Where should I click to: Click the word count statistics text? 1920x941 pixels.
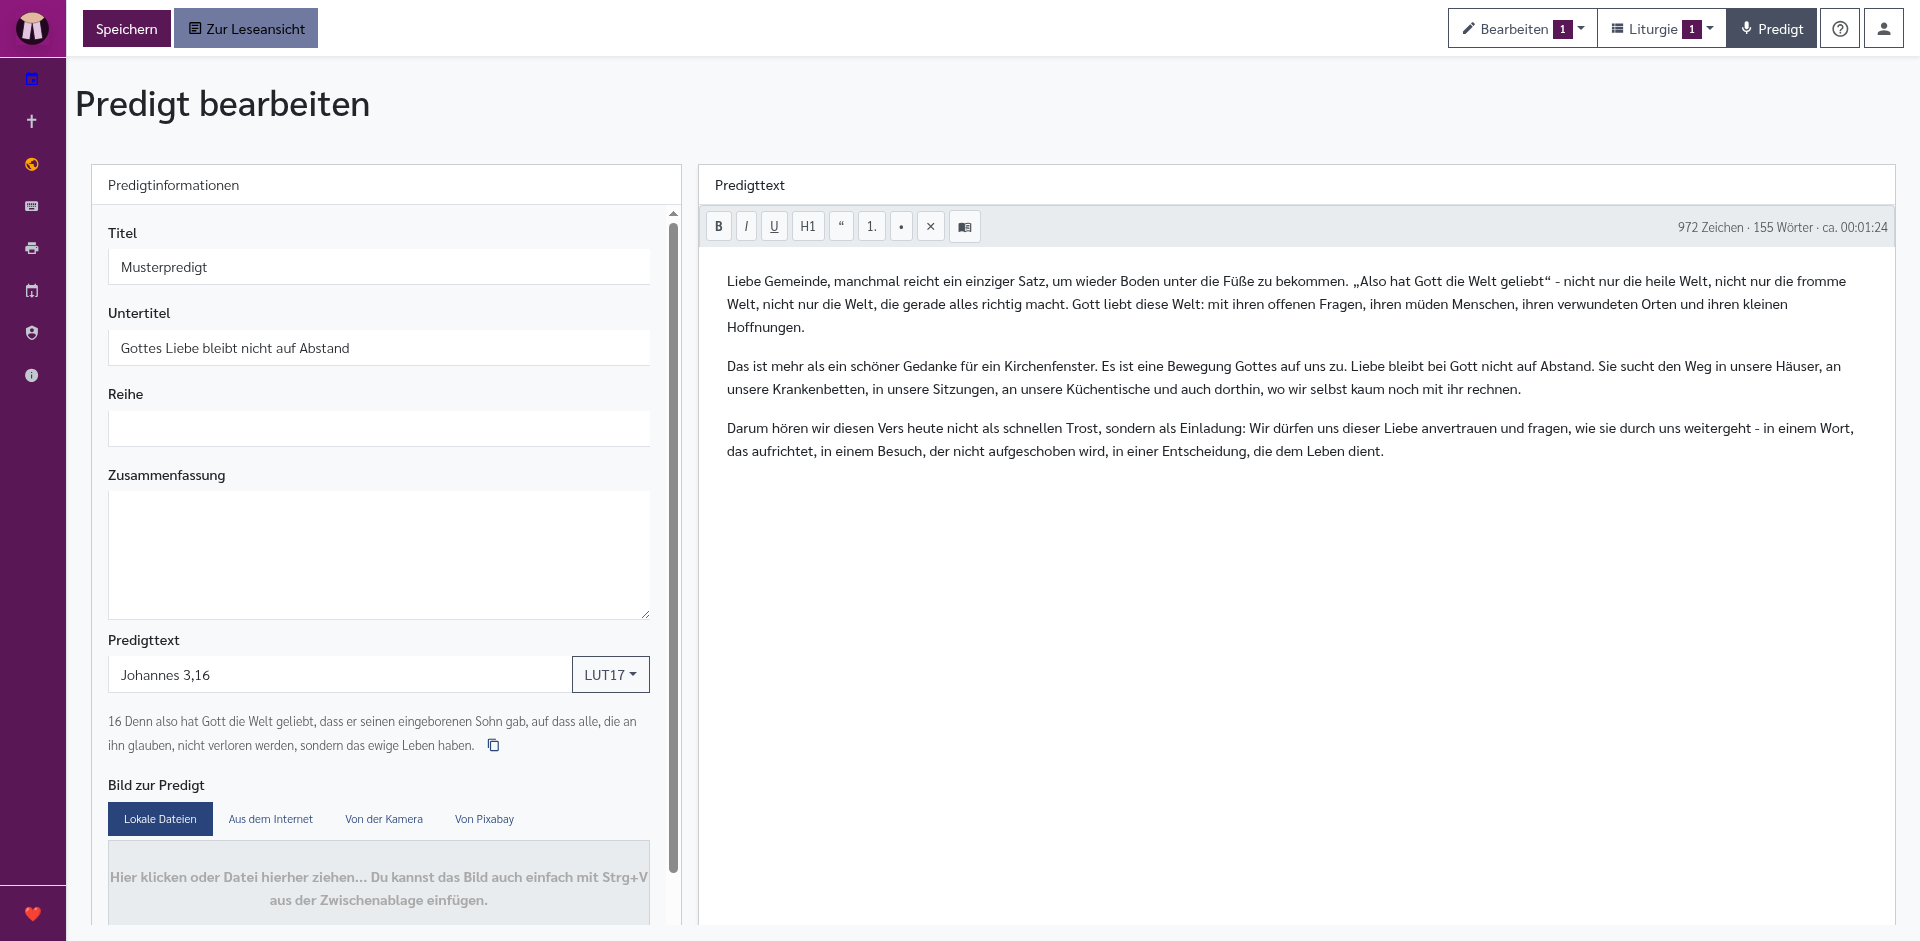click(x=1783, y=228)
